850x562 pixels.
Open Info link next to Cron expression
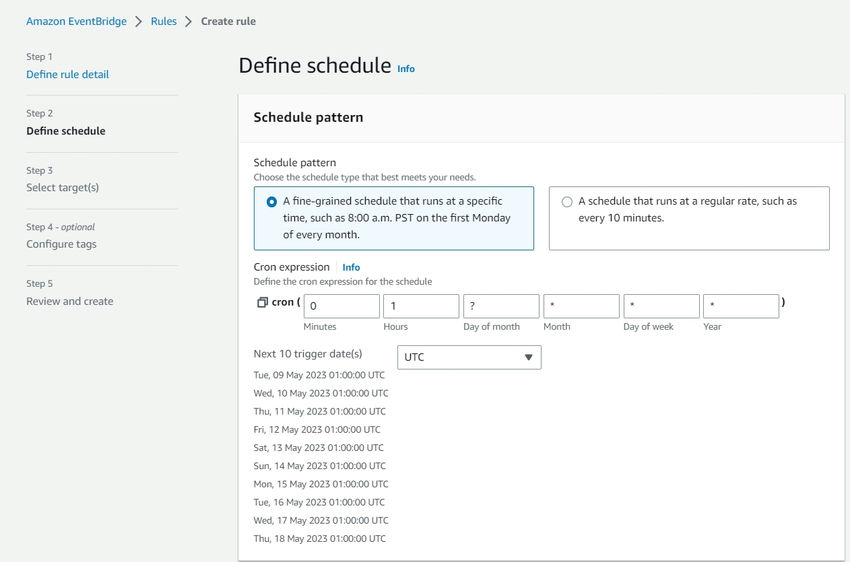pos(351,267)
